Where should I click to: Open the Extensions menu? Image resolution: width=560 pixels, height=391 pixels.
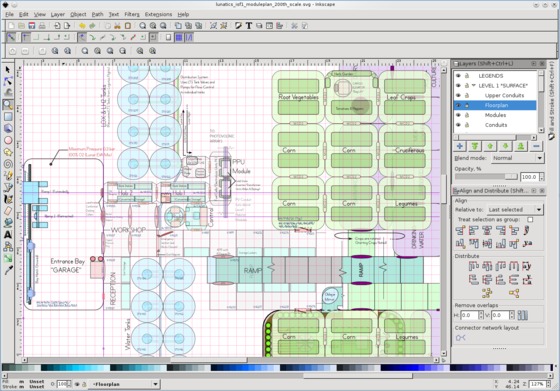click(158, 14)
